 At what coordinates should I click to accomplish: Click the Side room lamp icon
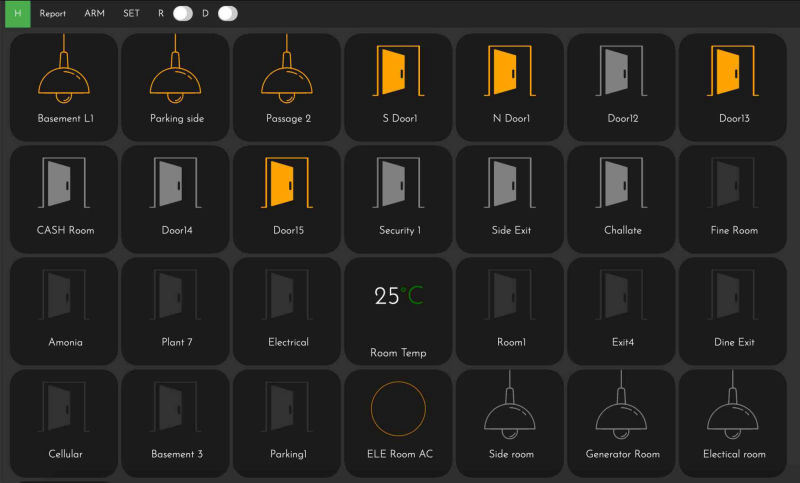[x=510, y=410]
